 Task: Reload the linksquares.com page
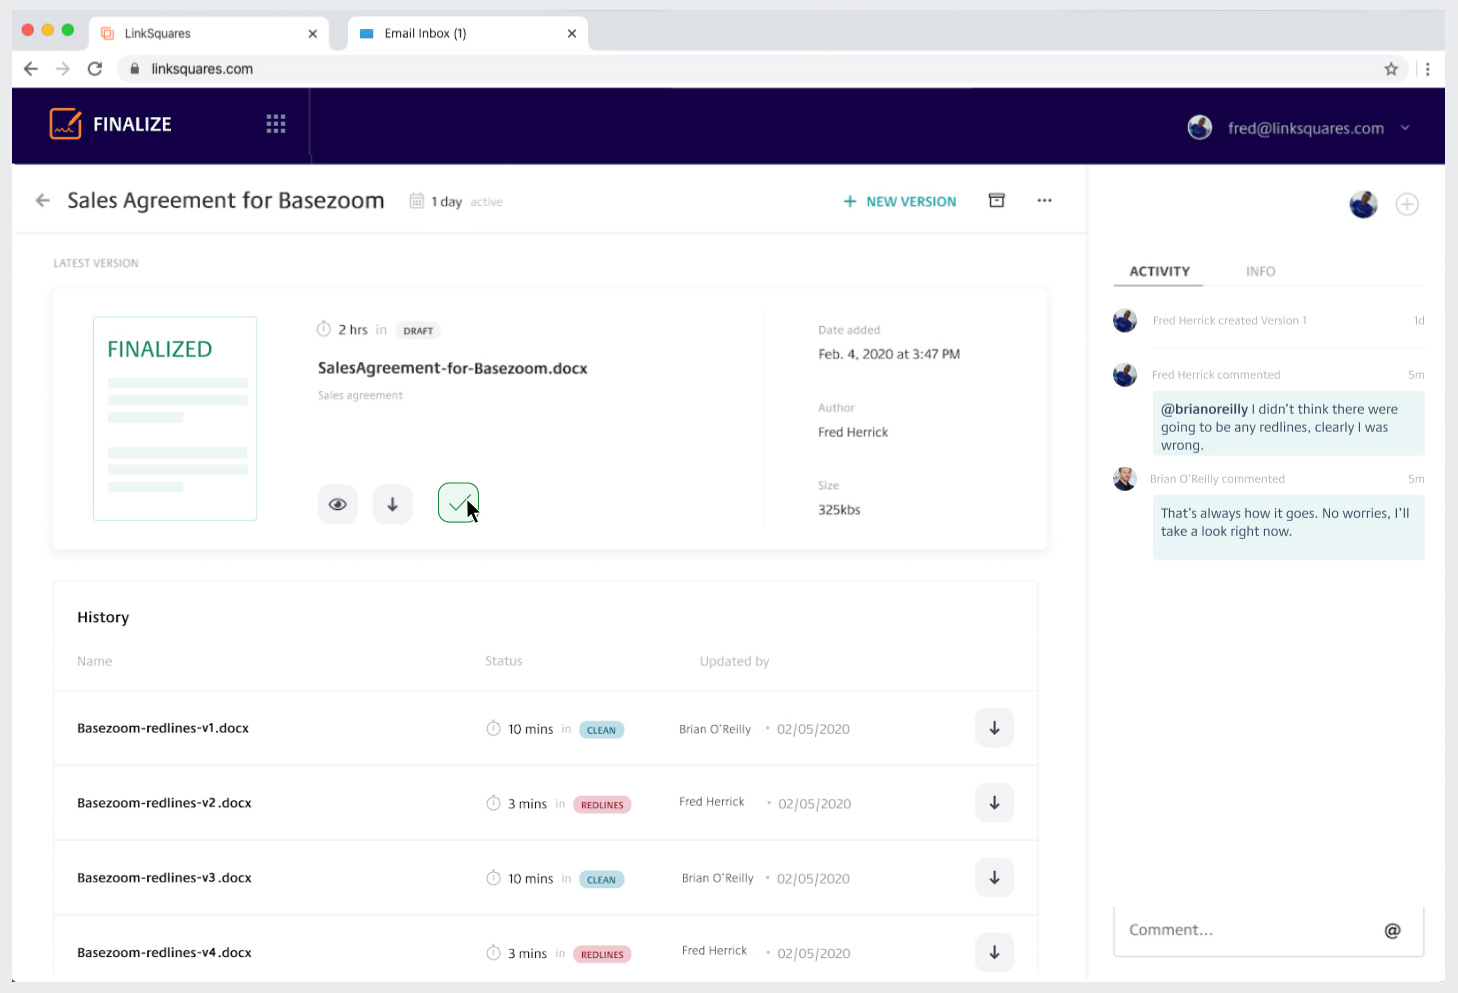(95, 69)
